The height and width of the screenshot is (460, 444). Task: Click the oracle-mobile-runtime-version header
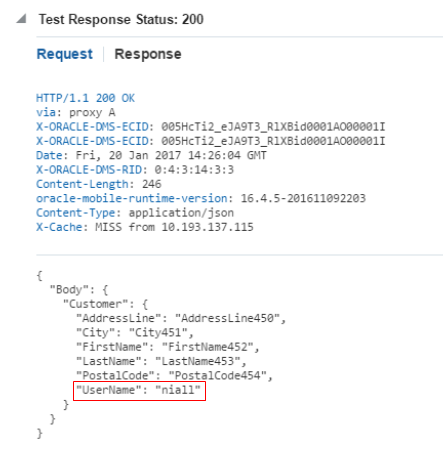click(x=201, y=198)
